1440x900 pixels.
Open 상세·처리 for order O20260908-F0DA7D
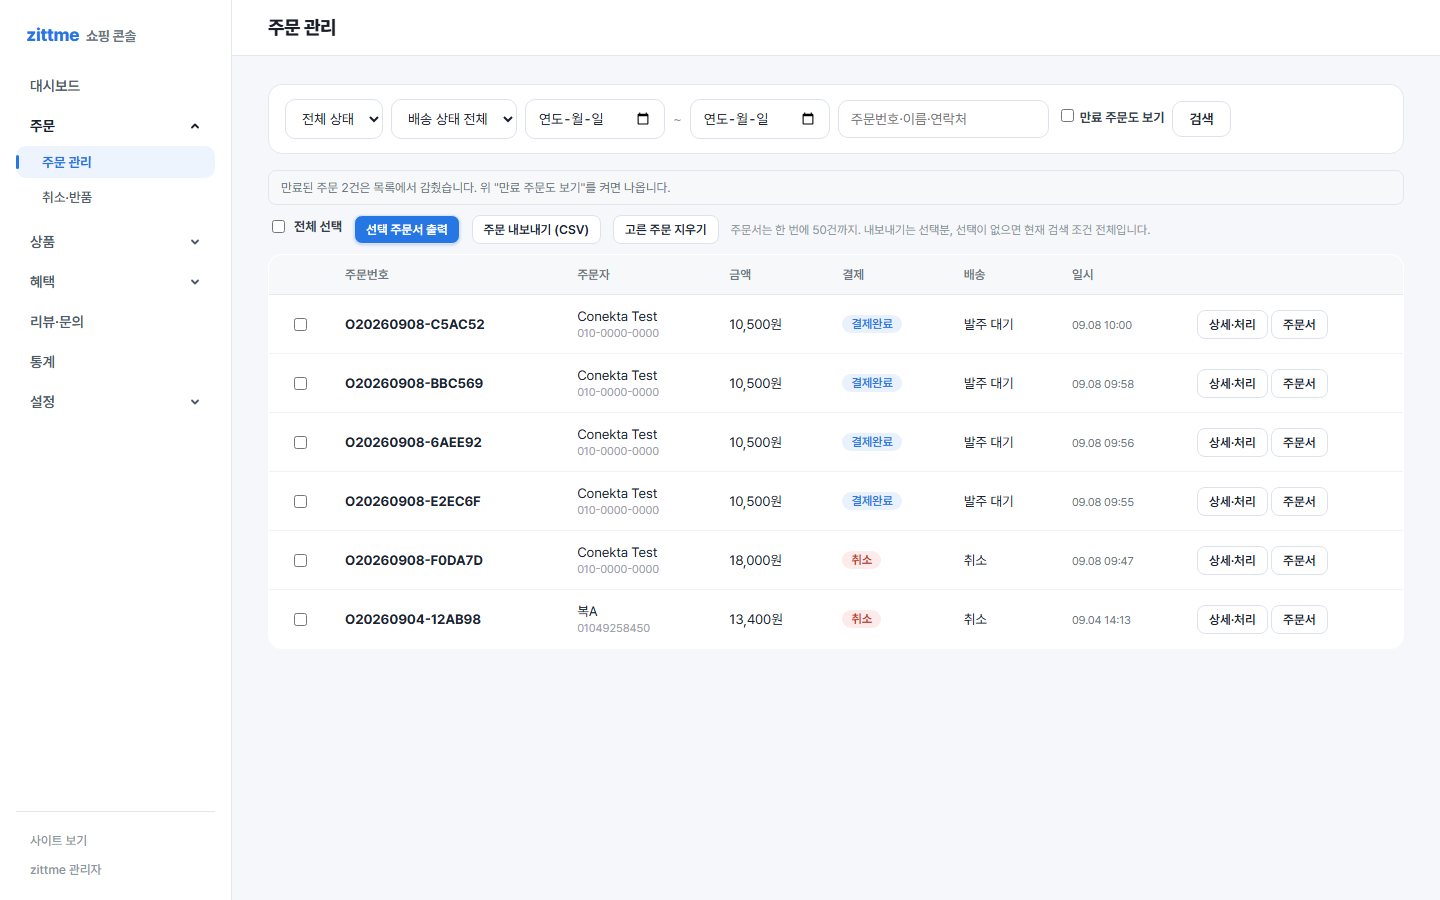click(1232, 561)
